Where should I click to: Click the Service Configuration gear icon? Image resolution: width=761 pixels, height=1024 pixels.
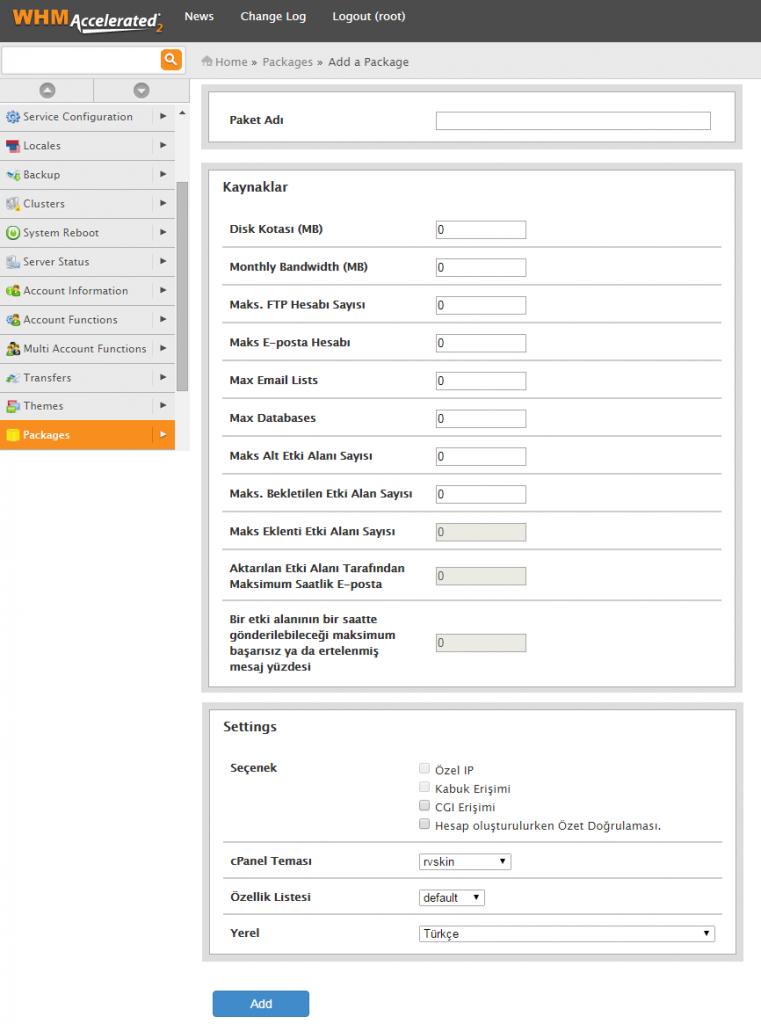coord(13,117)
